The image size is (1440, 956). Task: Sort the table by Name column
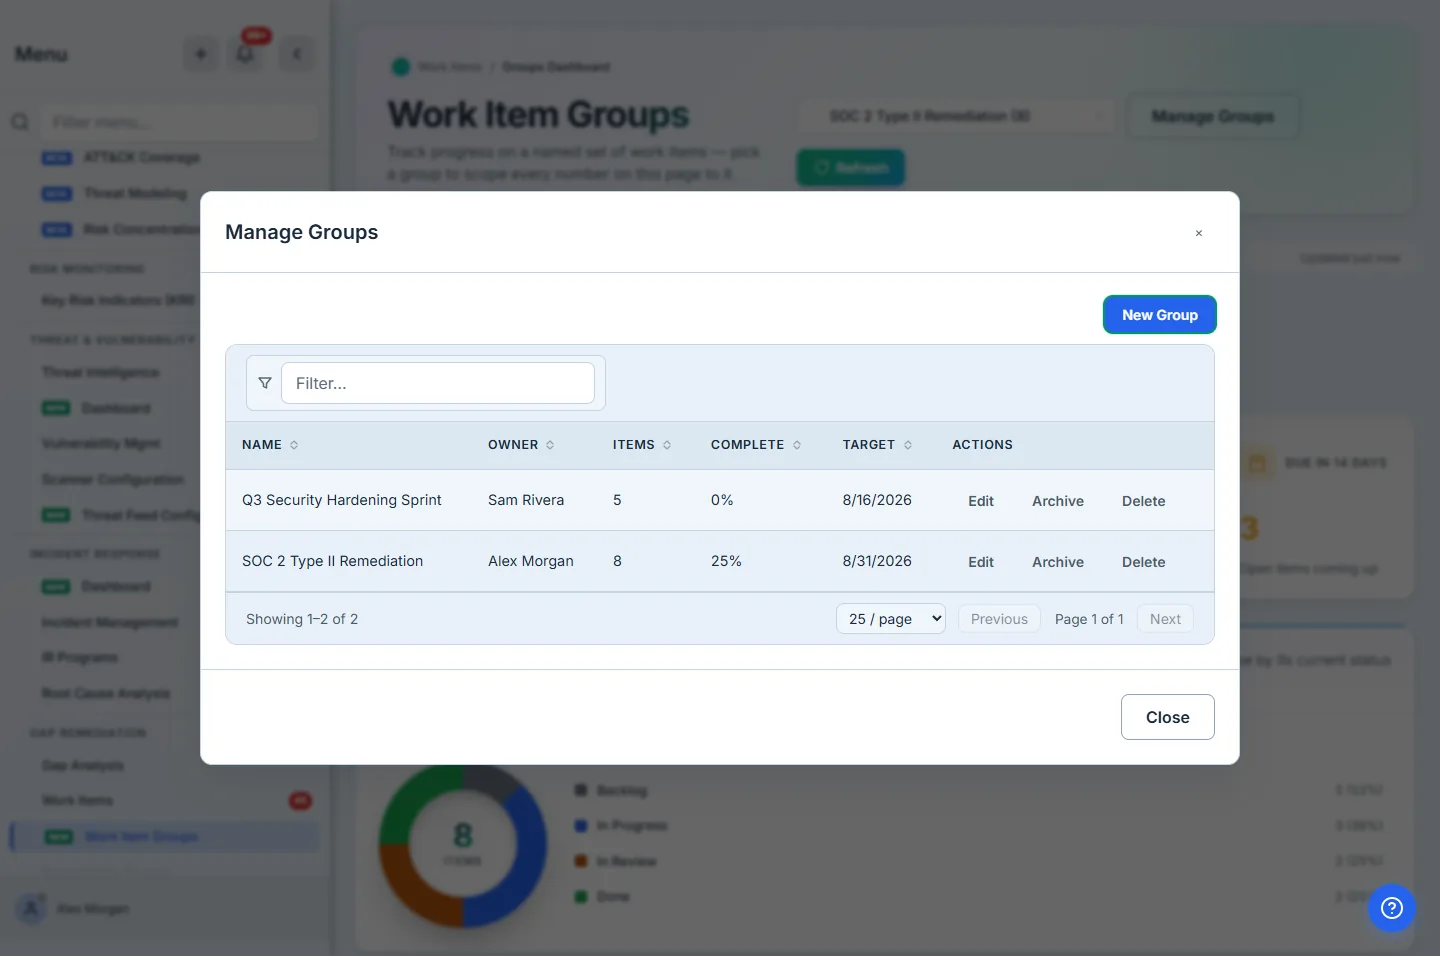270,445
